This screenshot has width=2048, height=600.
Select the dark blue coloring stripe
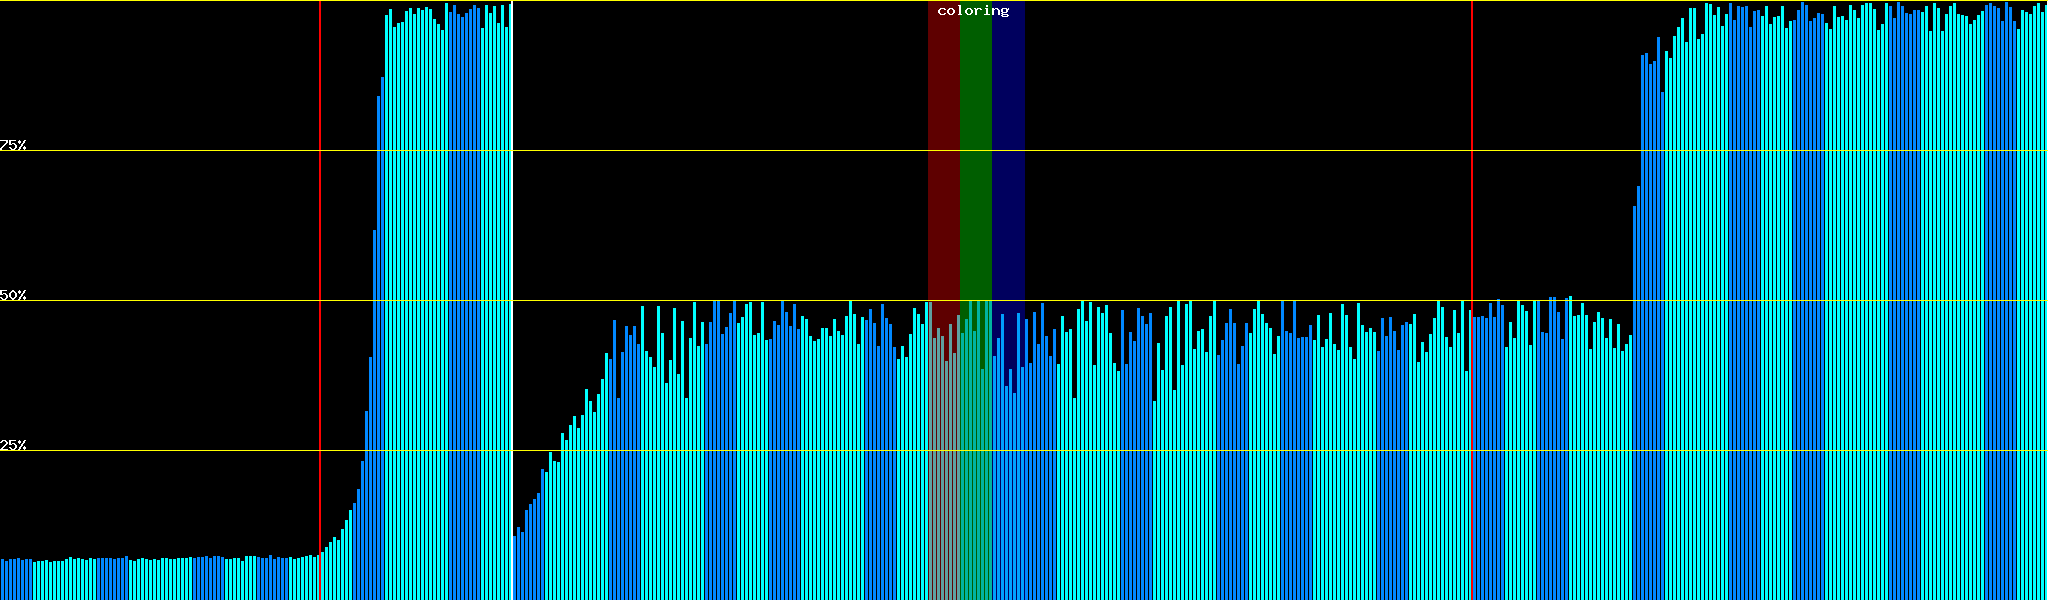[1008, 150]
